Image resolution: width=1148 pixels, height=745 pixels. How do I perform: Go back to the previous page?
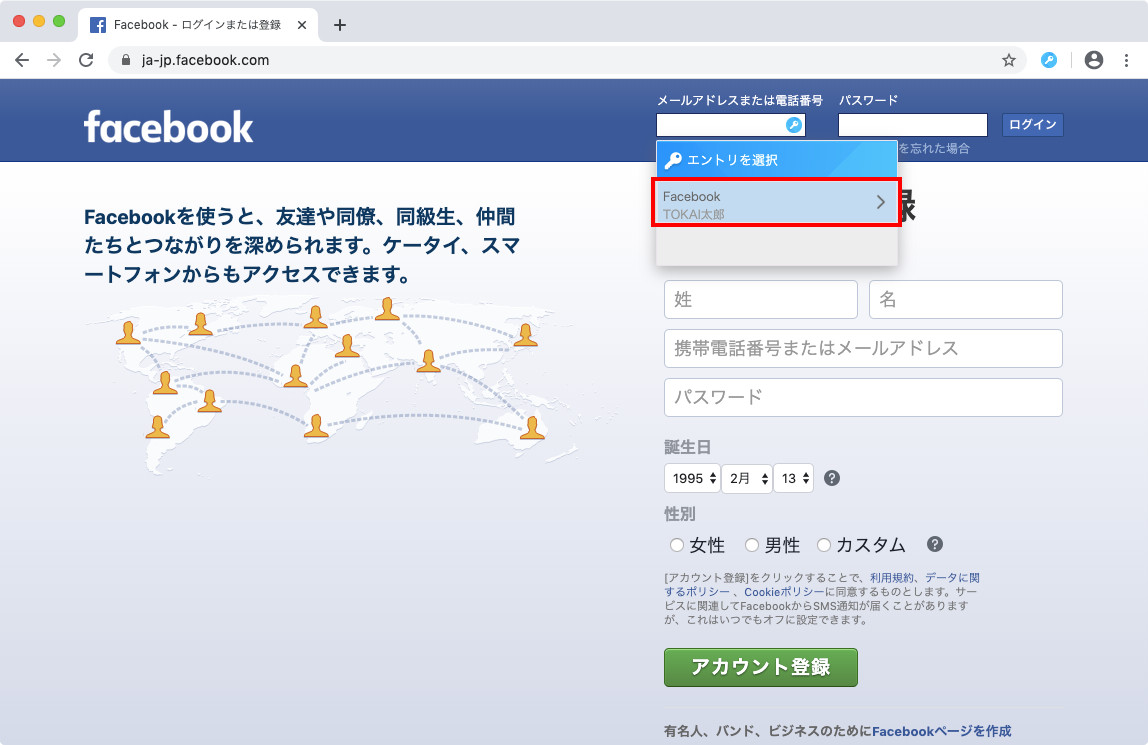coord(22,60)
